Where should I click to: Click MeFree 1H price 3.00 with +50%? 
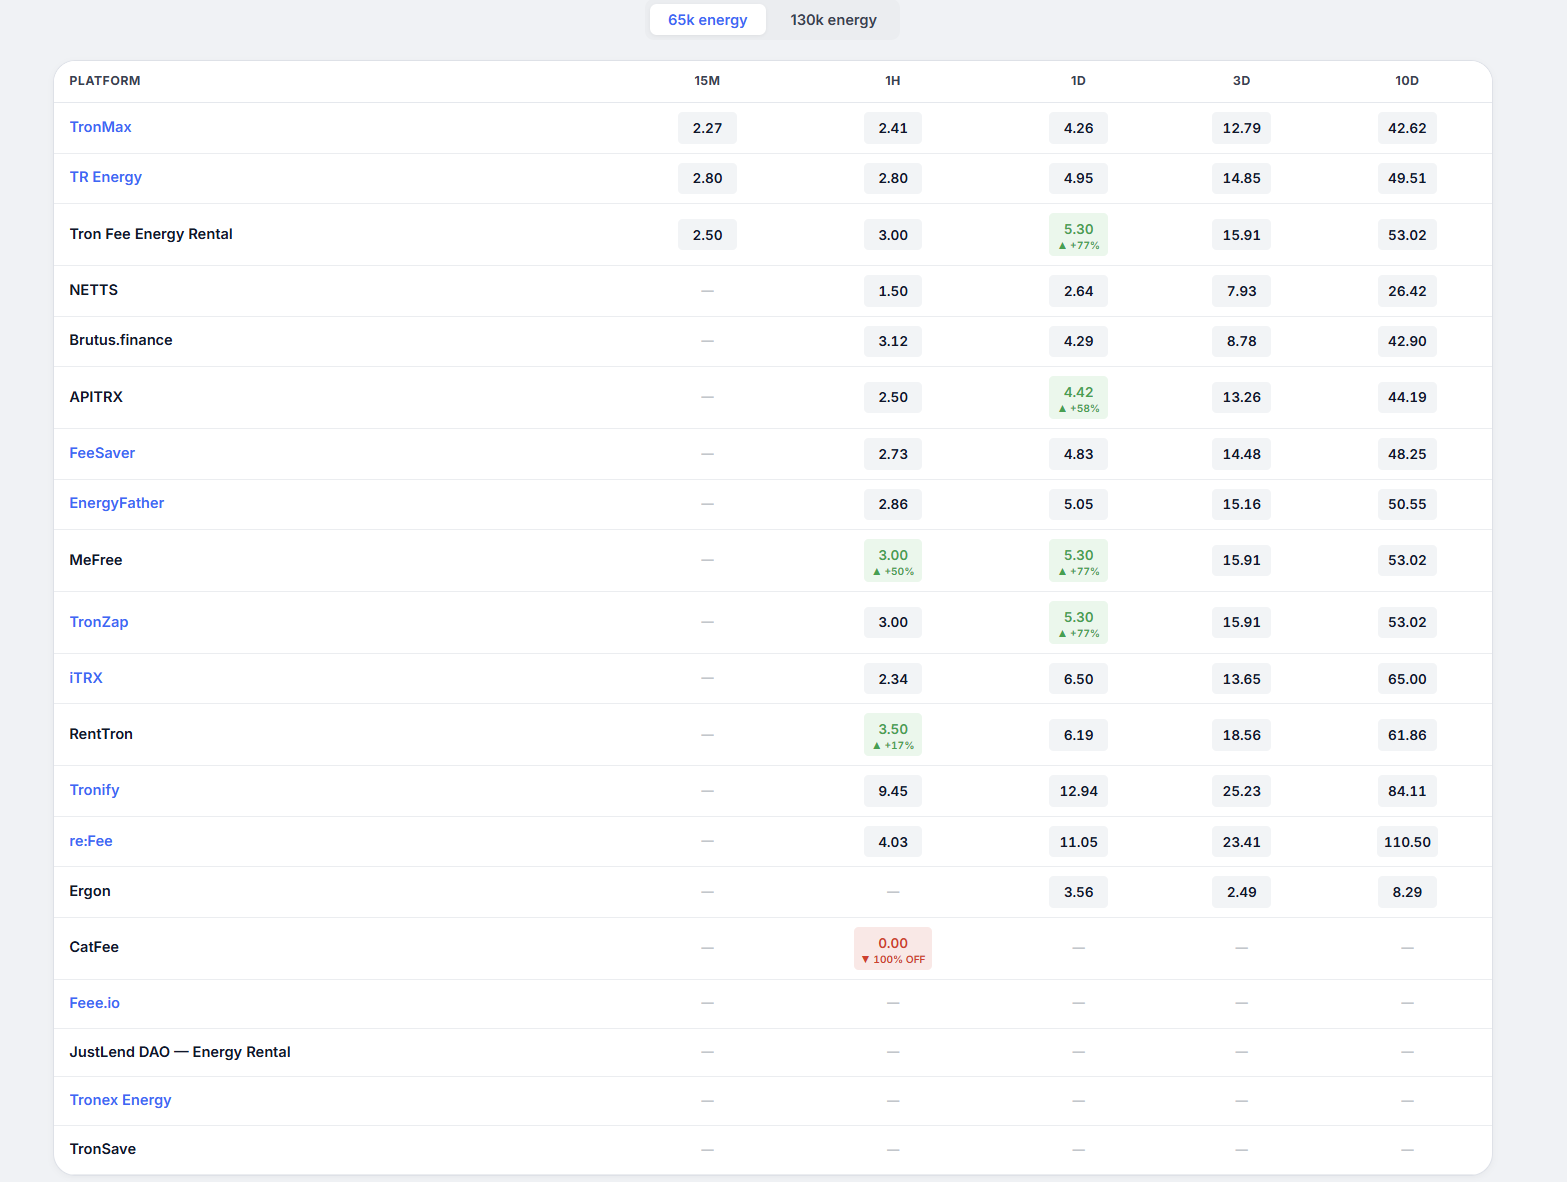tap(893, 561)
